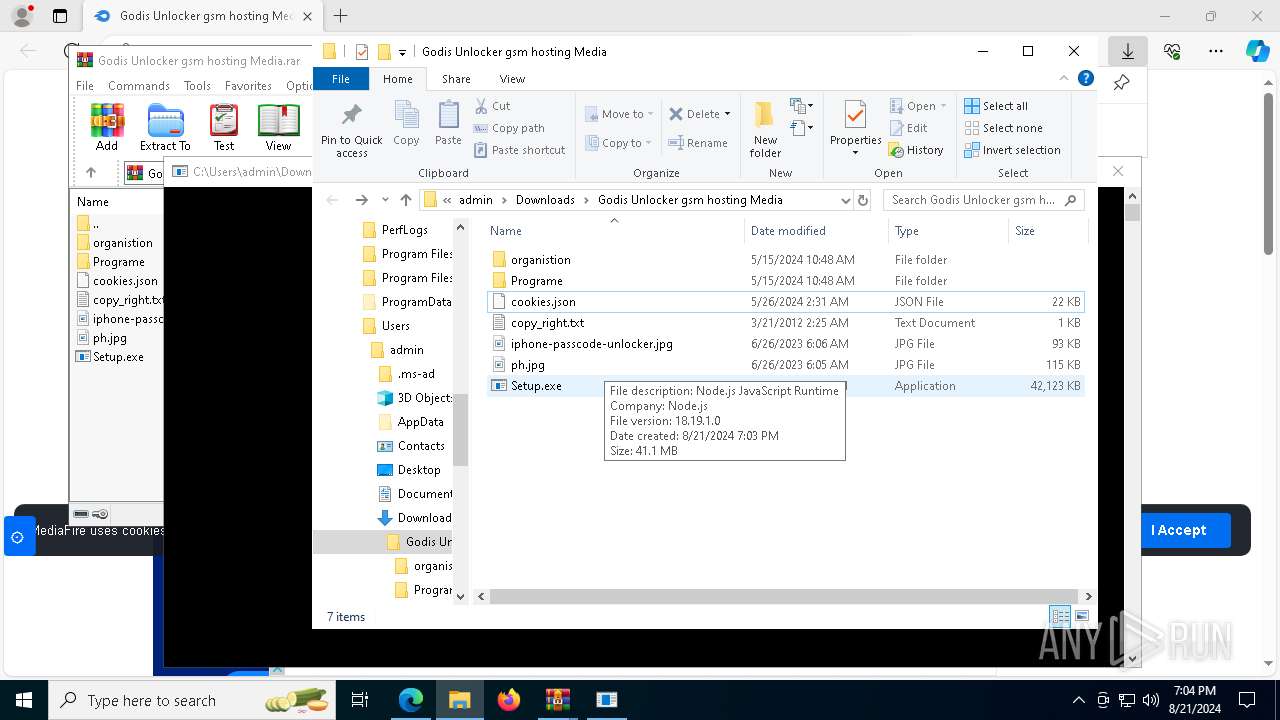Select Desktop in navigation tree
The image size is (1280, 720).
[x=419, y=470]
